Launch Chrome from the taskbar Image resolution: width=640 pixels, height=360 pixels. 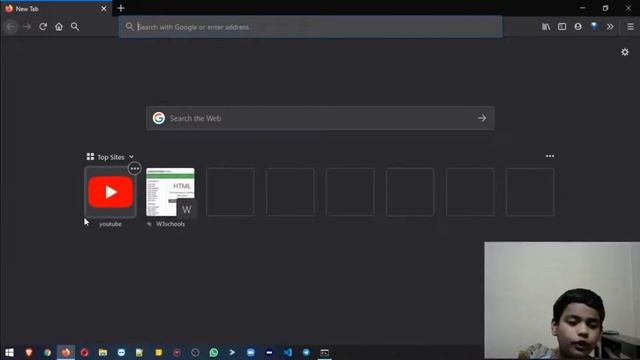click(x=47, y=353)
